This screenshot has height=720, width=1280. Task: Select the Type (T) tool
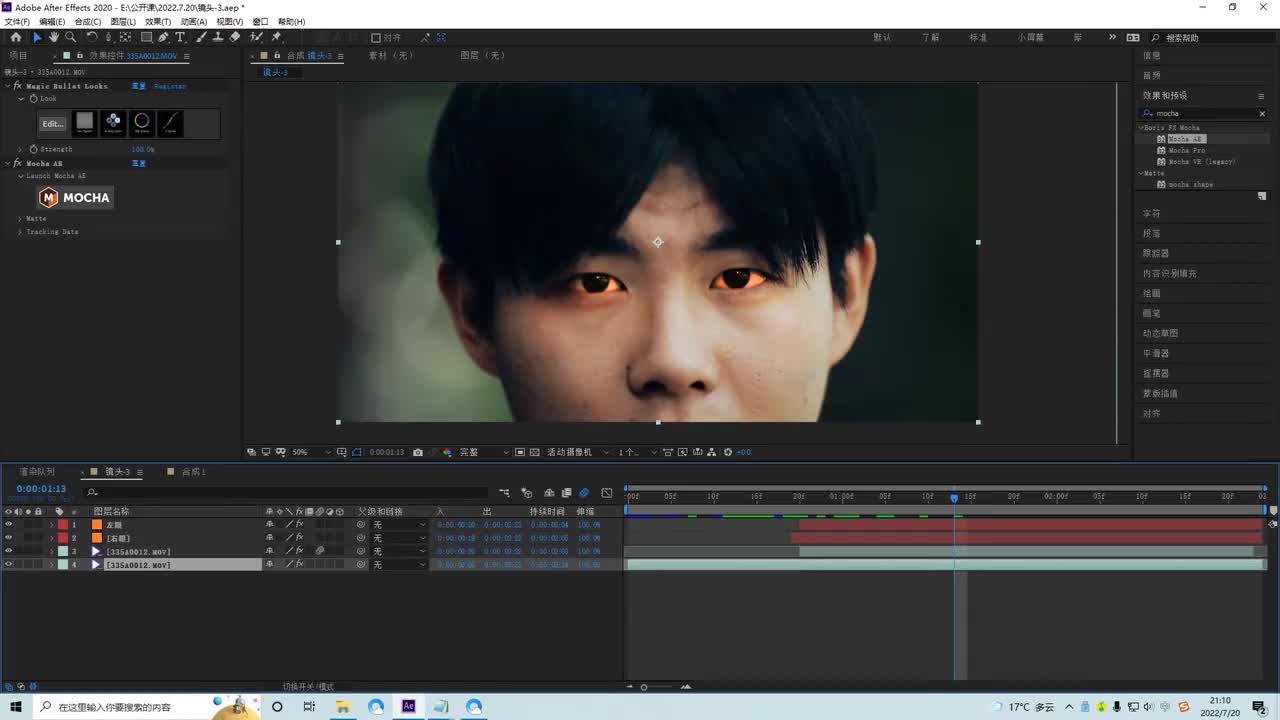180,37
